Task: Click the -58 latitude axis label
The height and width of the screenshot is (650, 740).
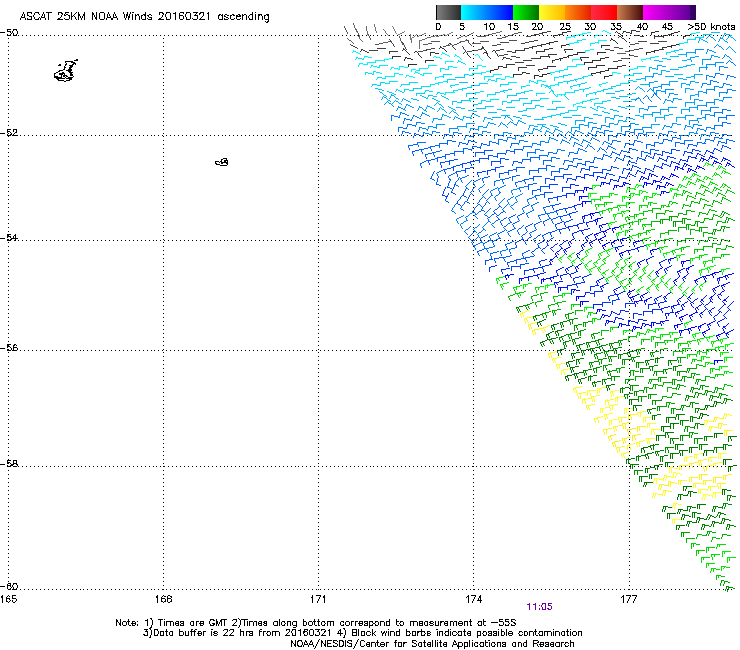Action: click(x=9, y=464)
